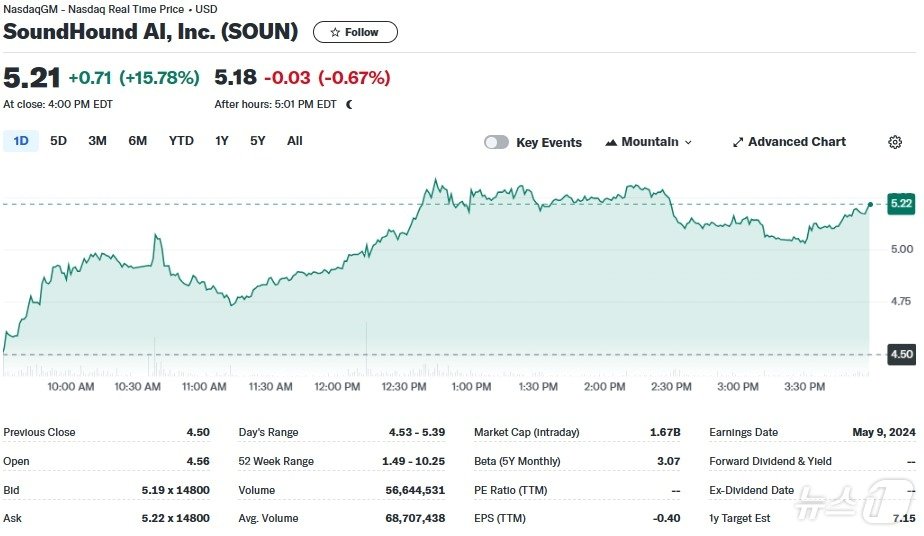924x536 pixels.
Task: Click the after-hours moon icon
Action: (x=349, y=104)
